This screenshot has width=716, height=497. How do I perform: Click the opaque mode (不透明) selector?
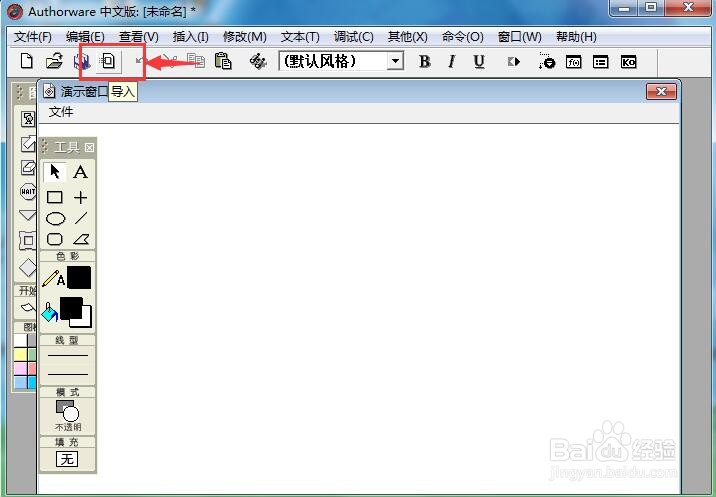click(x=68, y=415)
